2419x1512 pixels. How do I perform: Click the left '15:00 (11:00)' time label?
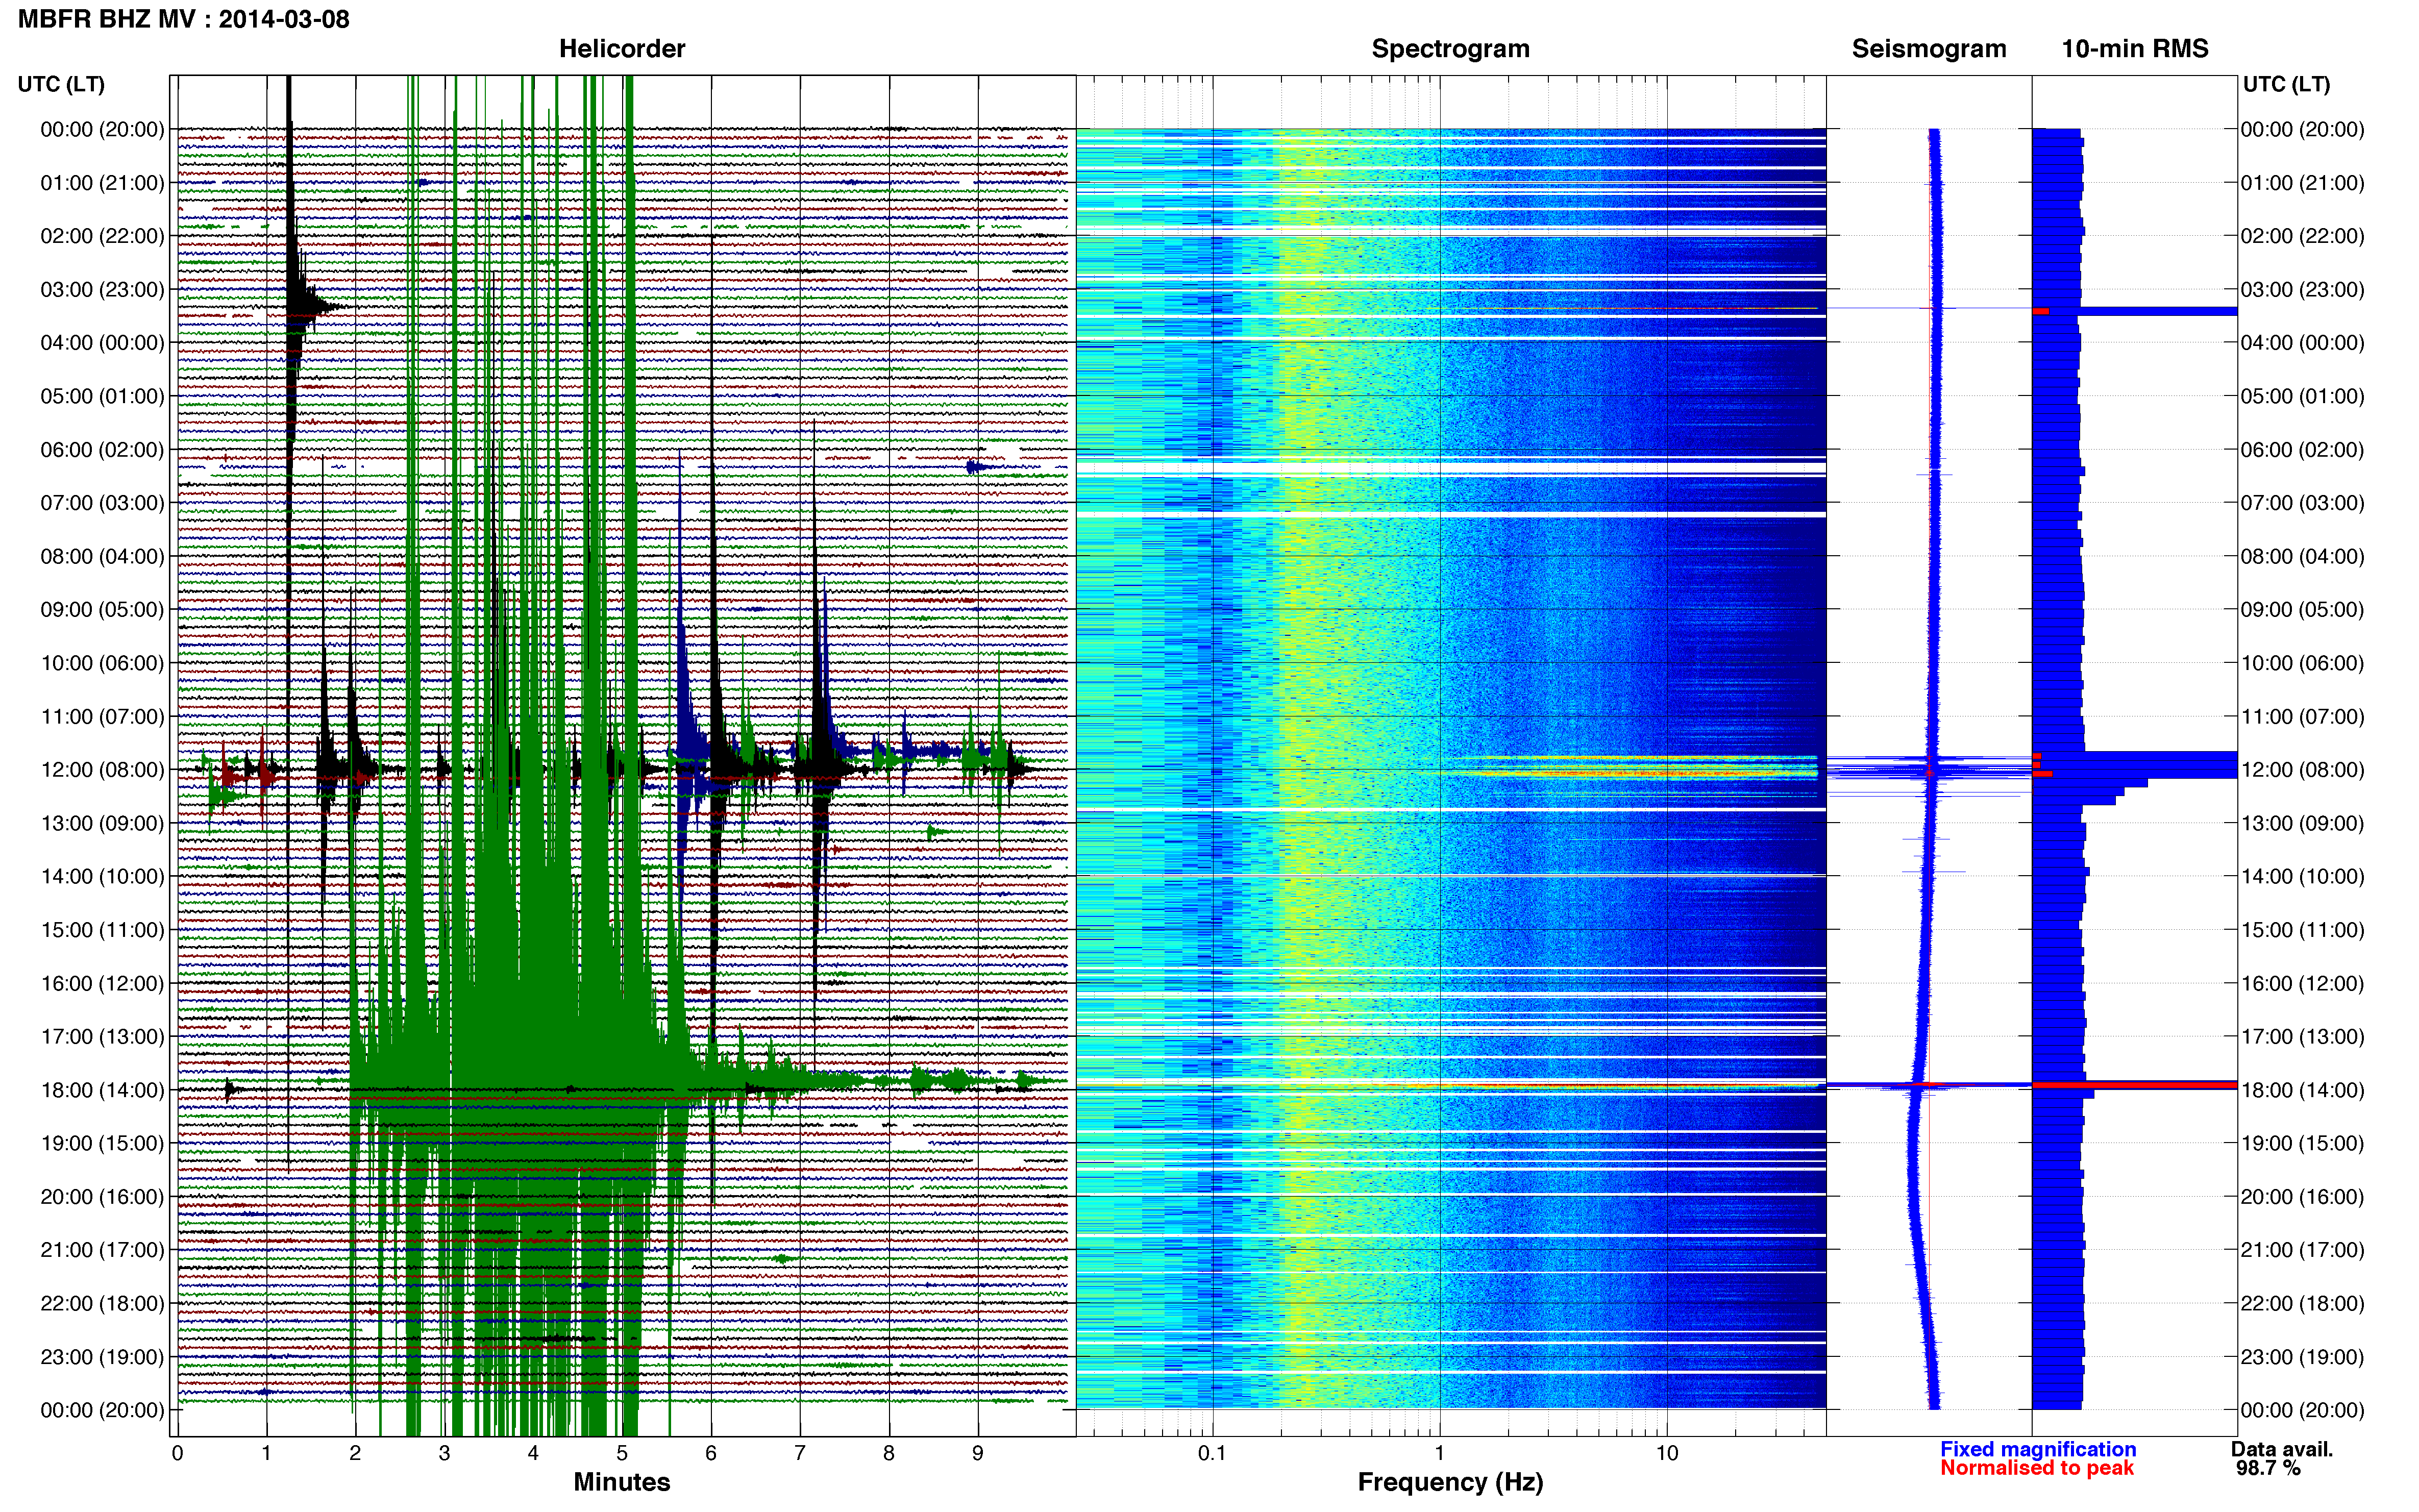(102, 929)
